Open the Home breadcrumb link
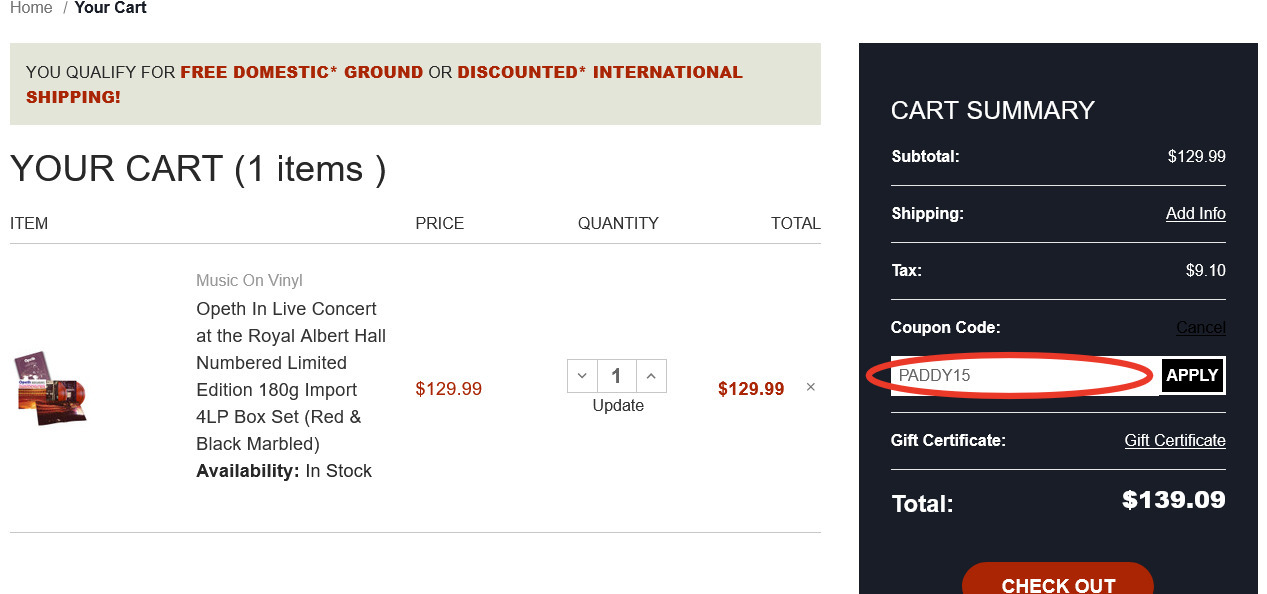This screenshot has width=1267, height=594. [31, 8]
